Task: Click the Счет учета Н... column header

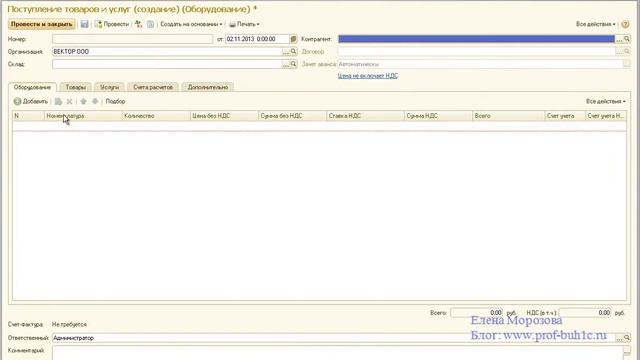Action: tap(606, 116)
